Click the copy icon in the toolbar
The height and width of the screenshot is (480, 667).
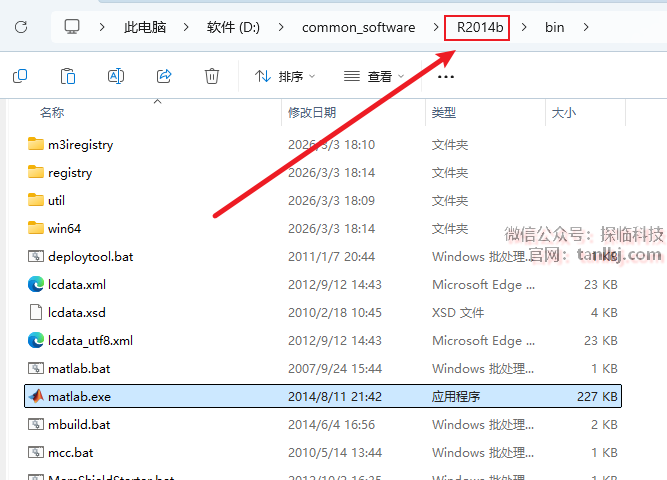pyautogui.click(x=20, y=77)
